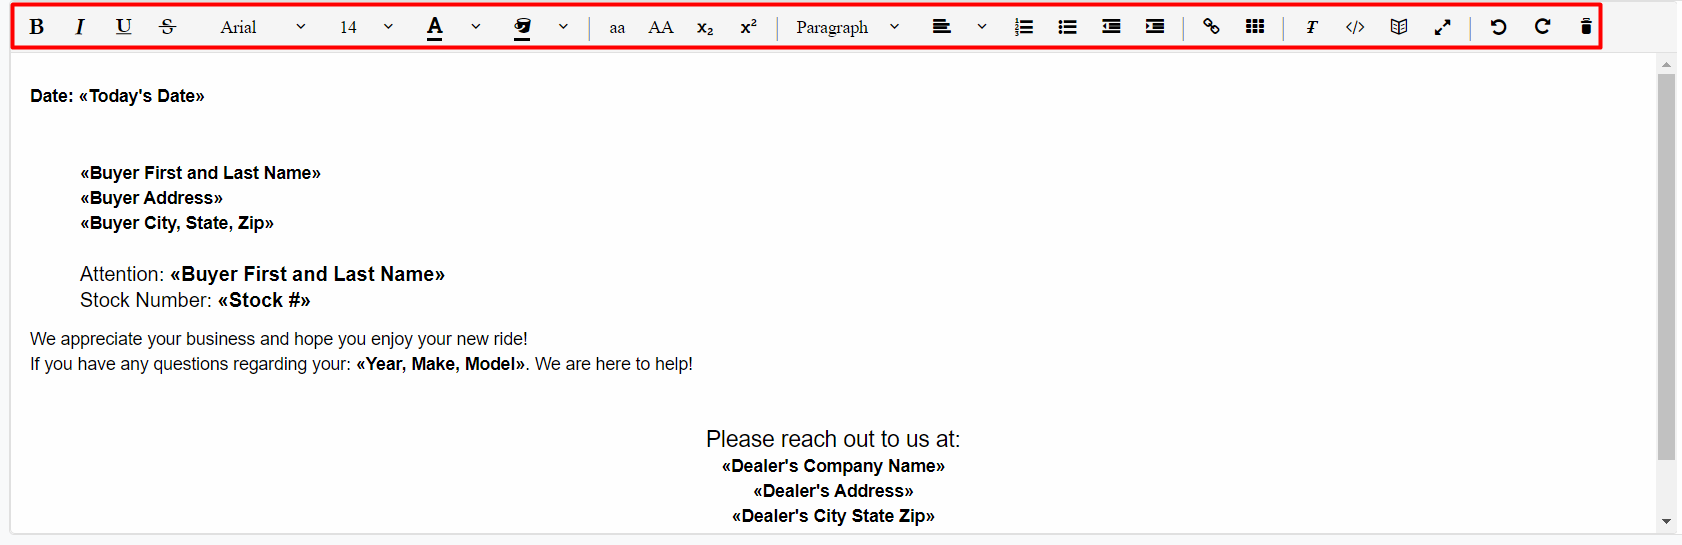Expand the font color picker arrow
This screenshot has height=545, width=1682.
coord(476,27)
